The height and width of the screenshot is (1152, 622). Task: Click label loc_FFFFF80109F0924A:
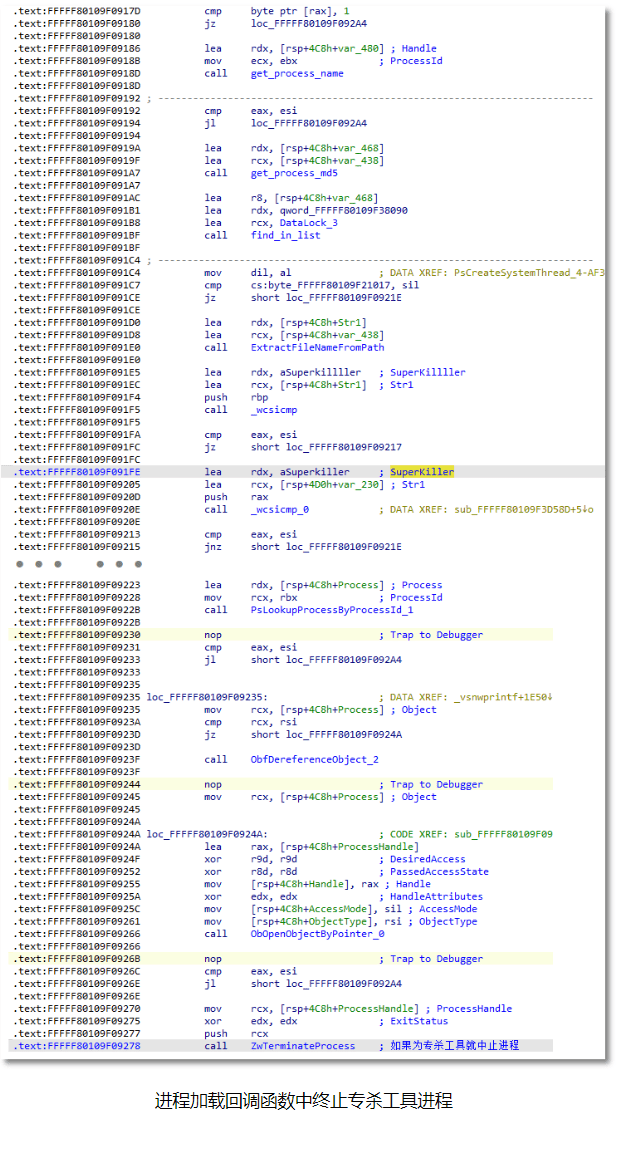[207, 835]
